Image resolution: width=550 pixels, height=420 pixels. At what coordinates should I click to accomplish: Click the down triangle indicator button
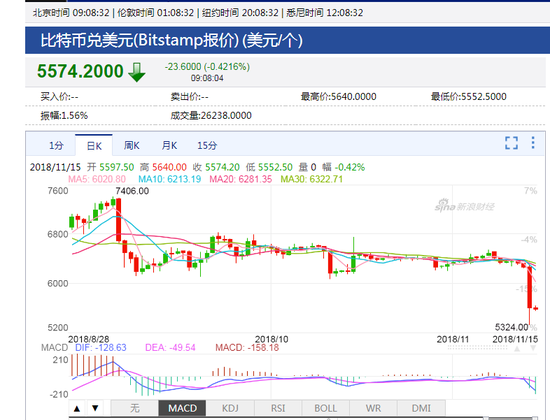[x=95, y=408]
